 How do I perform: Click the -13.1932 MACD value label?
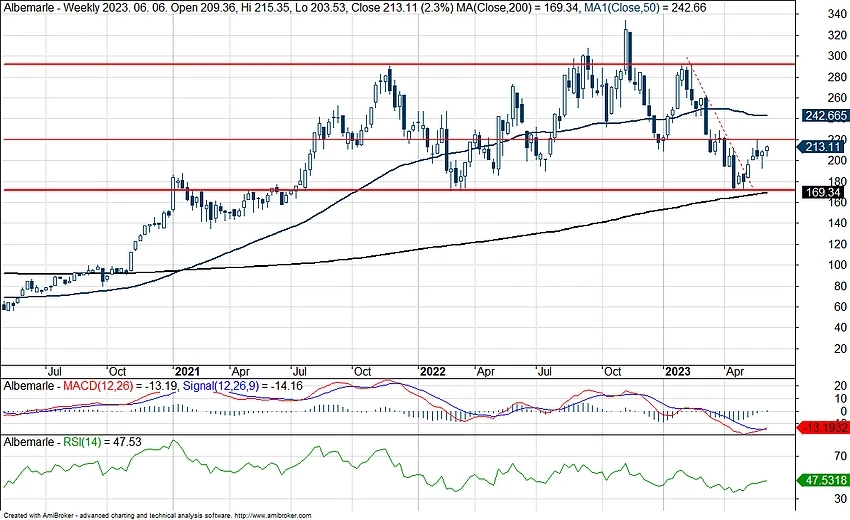pos(825,428)
